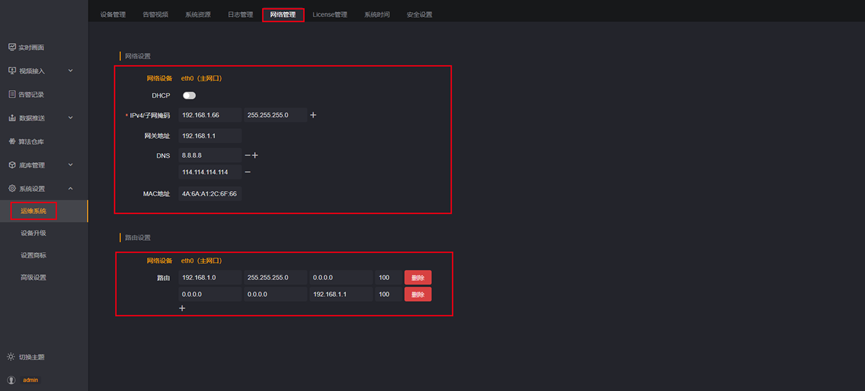This screenshot has height=391, width=865.
Task: Click the MAC地址 field
Action: click(x=210, y=194)
